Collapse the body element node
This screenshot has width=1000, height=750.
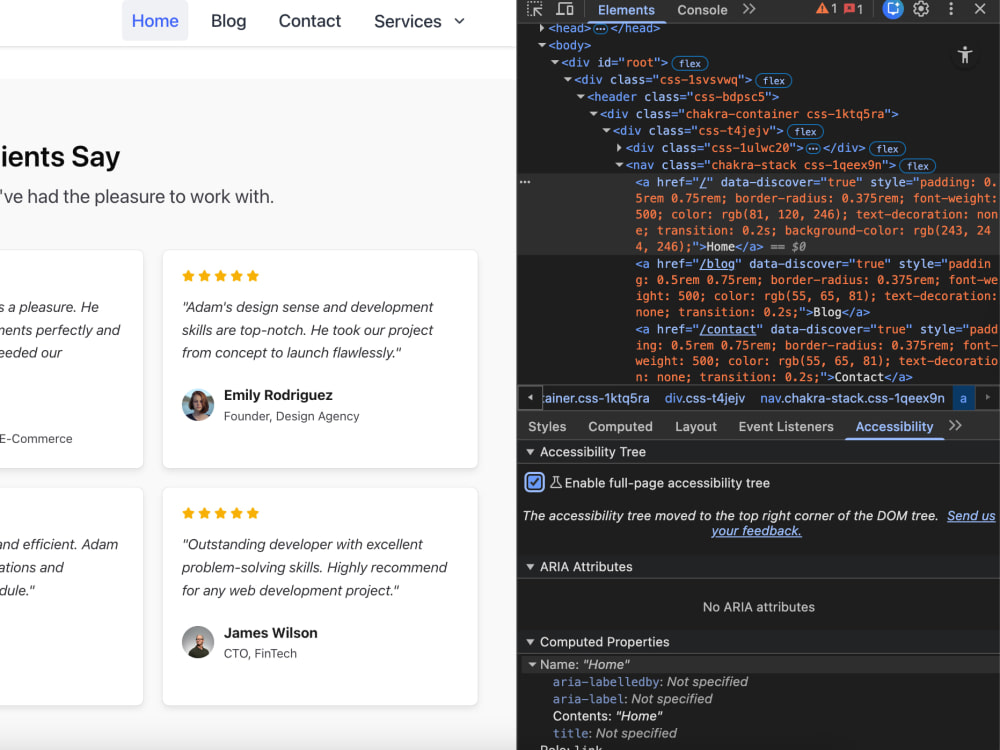coord(541,45)
